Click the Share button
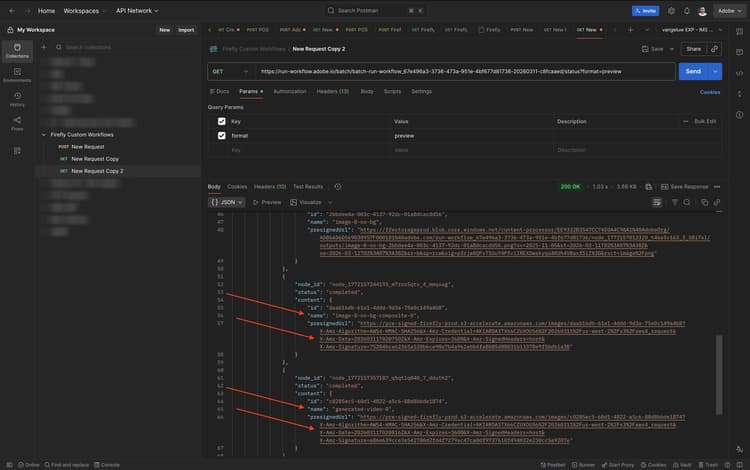Viewport: 750px width, 470px height. click(694, 49)
